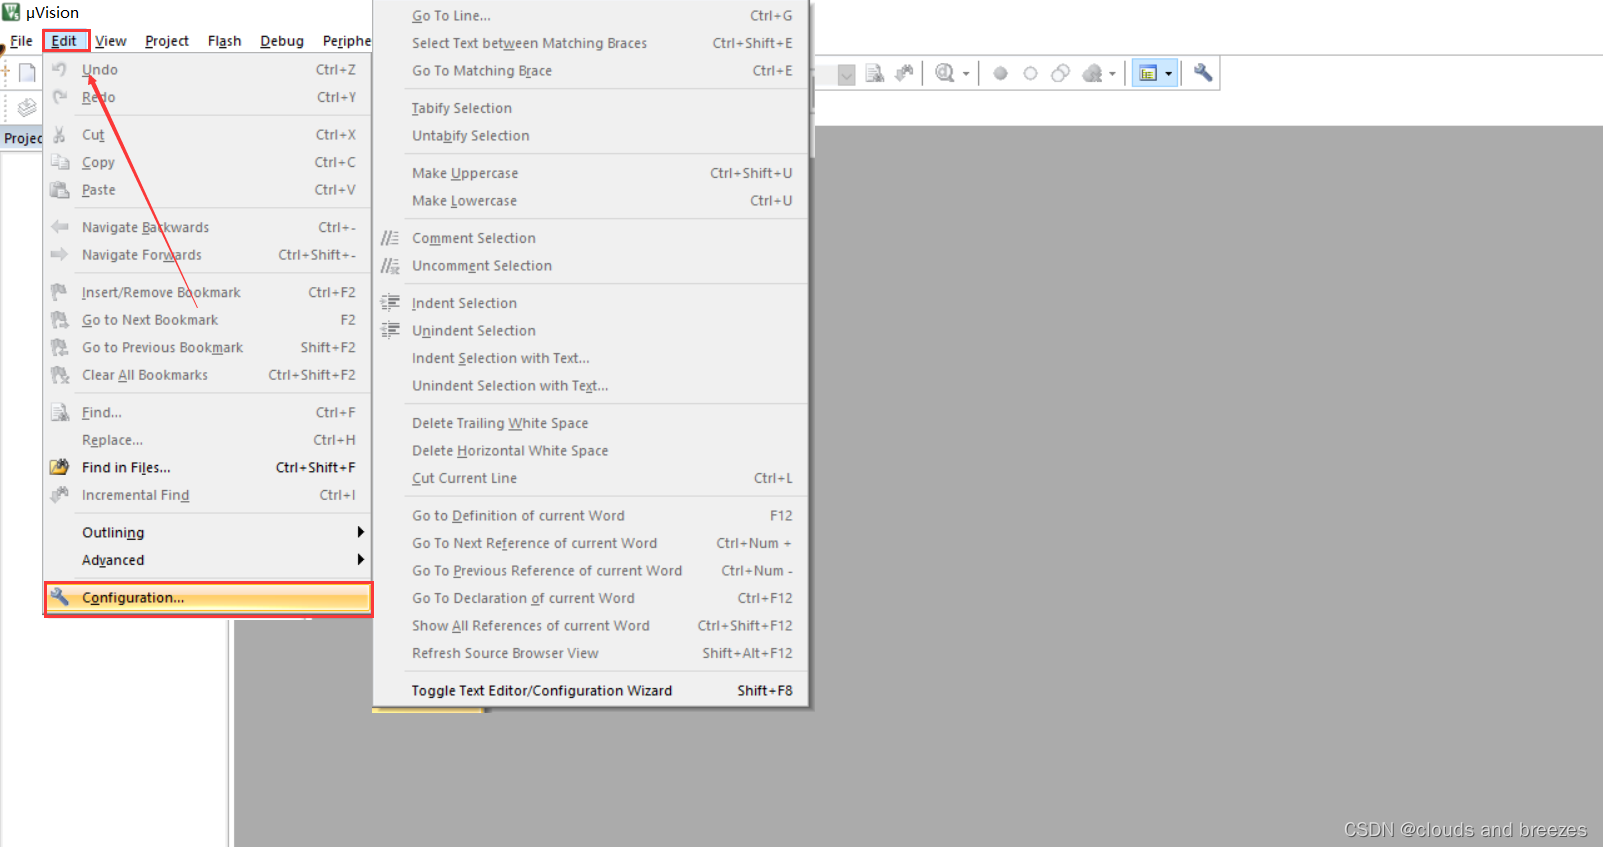Choose Go To Line... entry
This screenshot has width=1603, height=847.
pos(591,16)
